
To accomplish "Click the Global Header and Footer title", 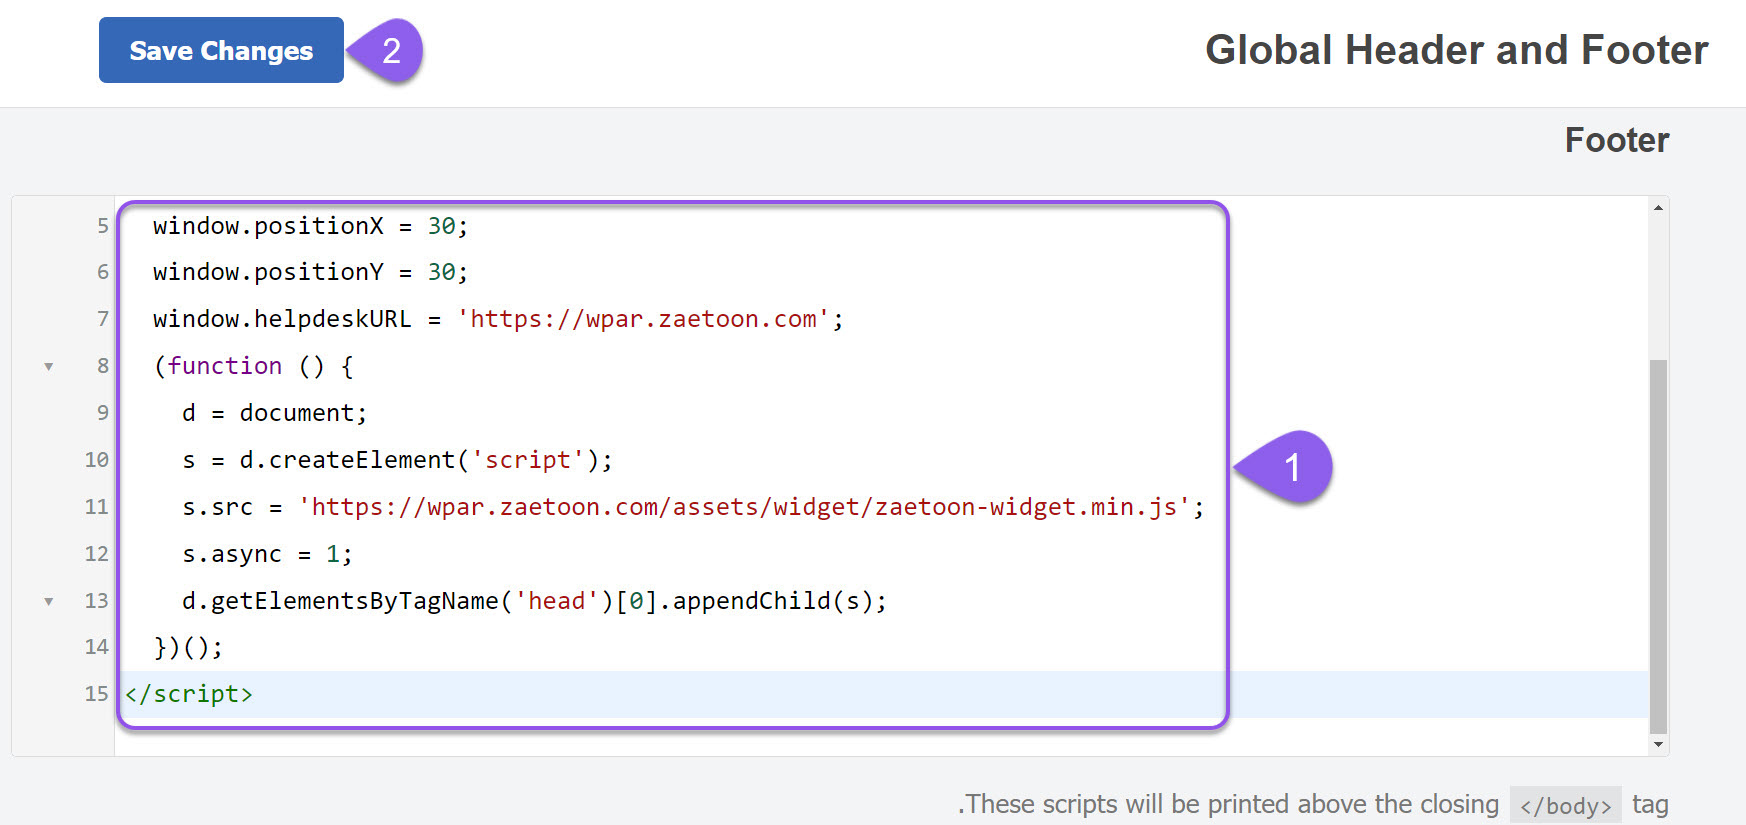I will 1457,50.
